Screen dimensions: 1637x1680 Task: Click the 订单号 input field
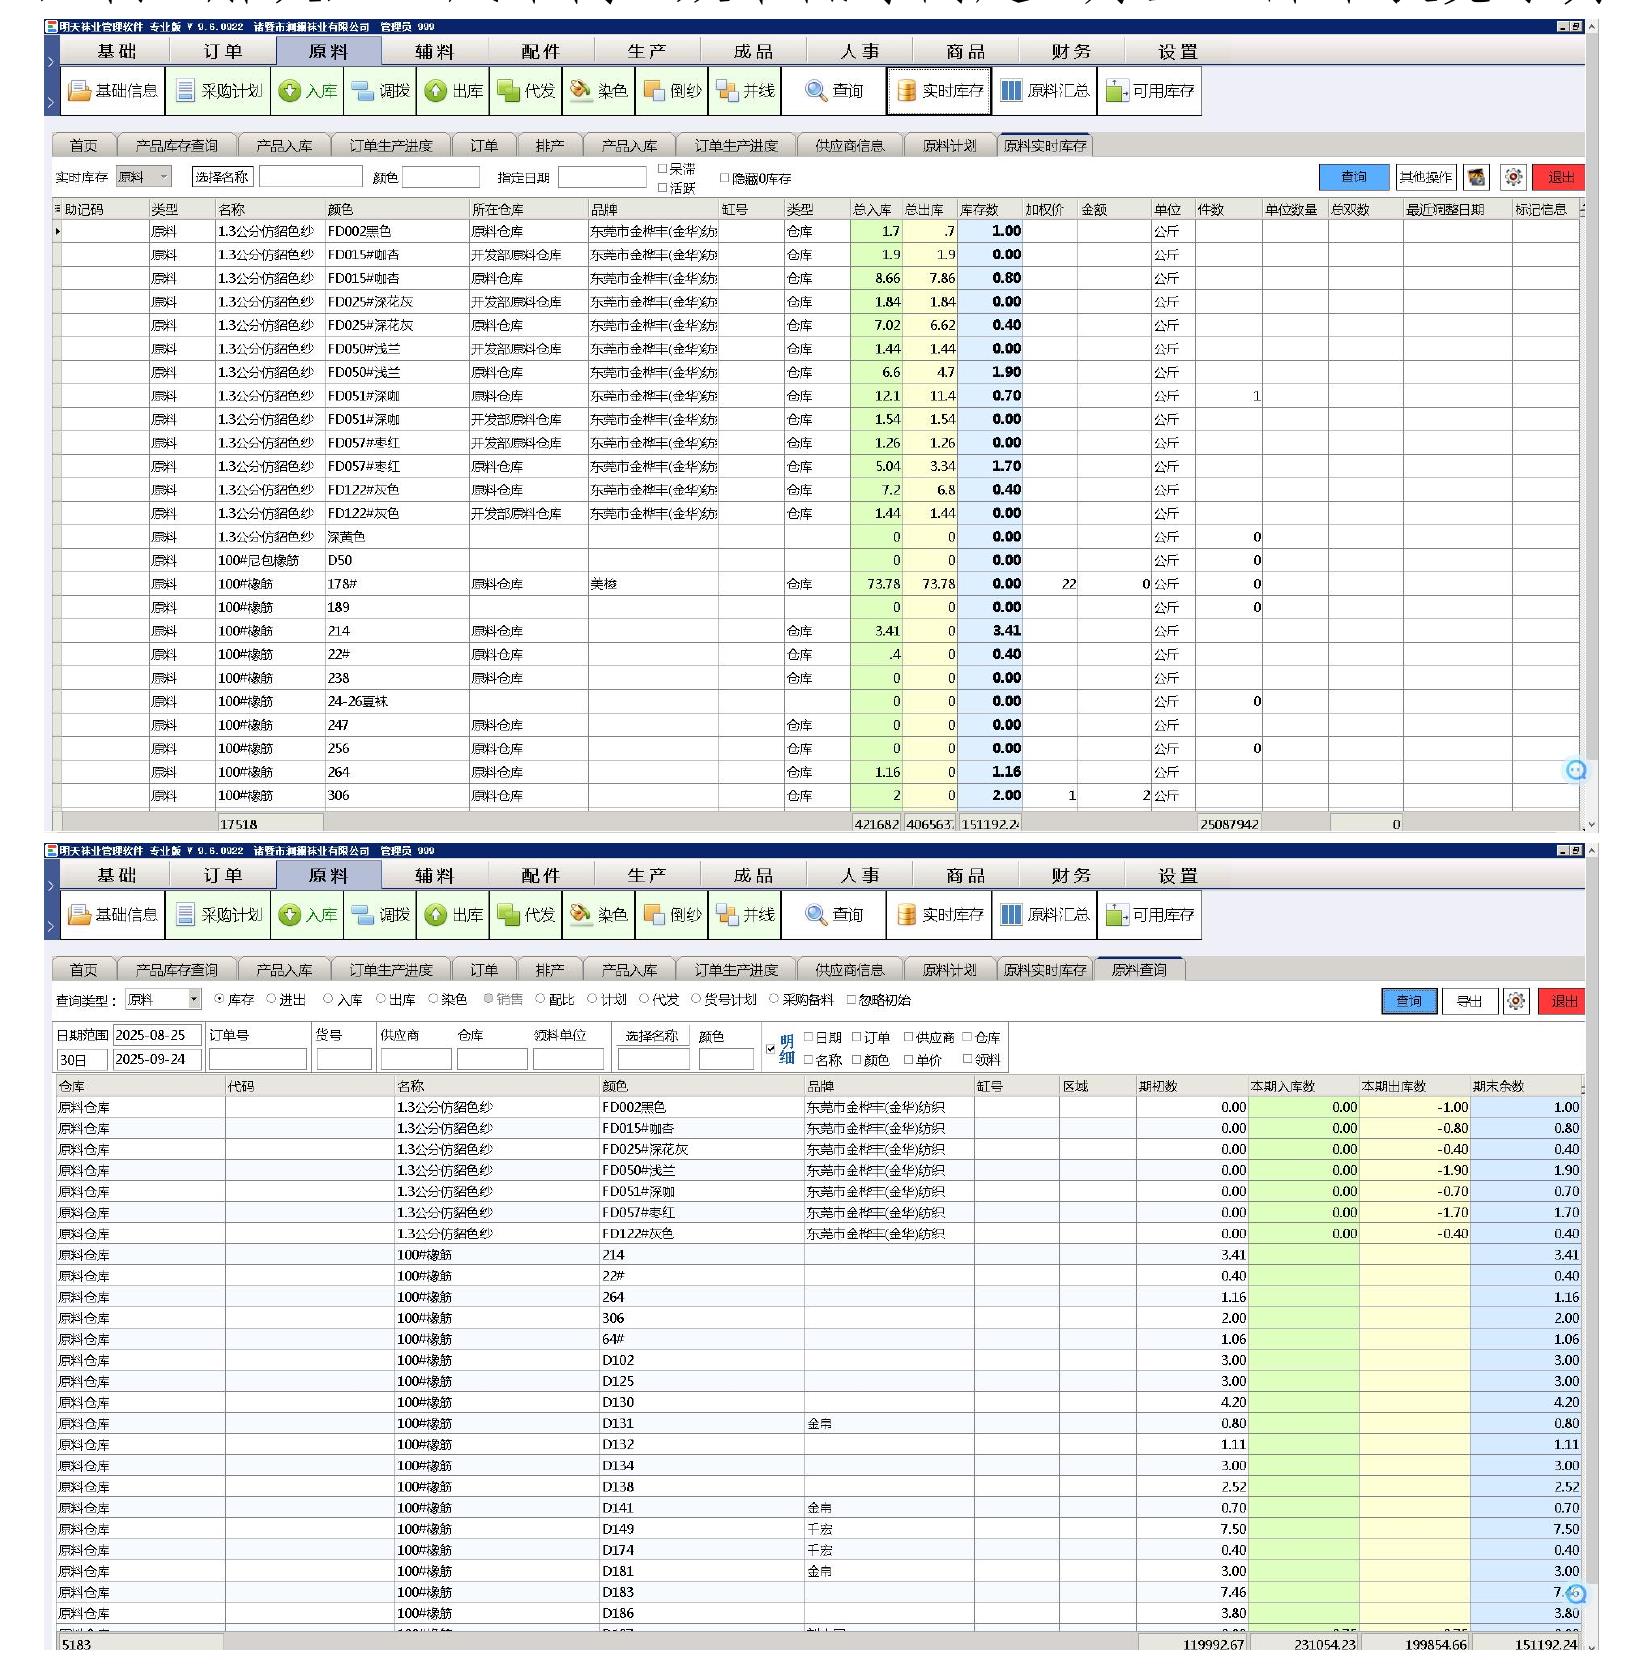(258, 1059)
